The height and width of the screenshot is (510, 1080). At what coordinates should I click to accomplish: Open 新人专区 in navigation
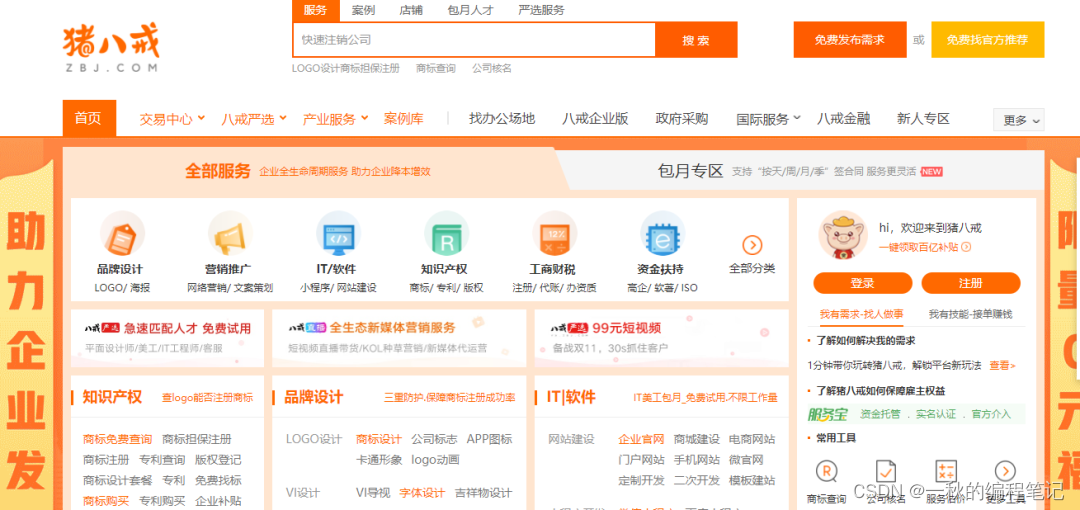pos(923,119)
